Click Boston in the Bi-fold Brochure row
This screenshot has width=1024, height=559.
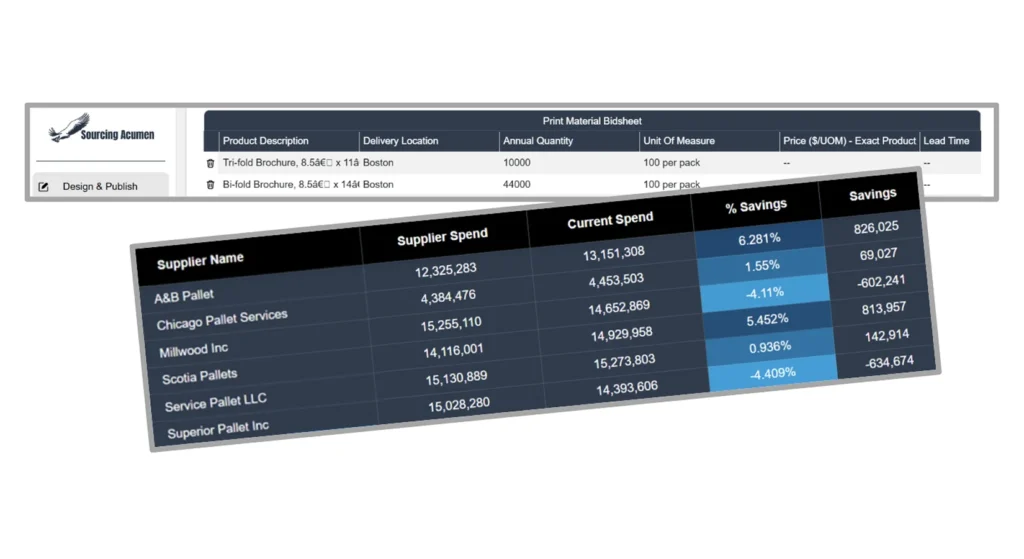[378, 185]
